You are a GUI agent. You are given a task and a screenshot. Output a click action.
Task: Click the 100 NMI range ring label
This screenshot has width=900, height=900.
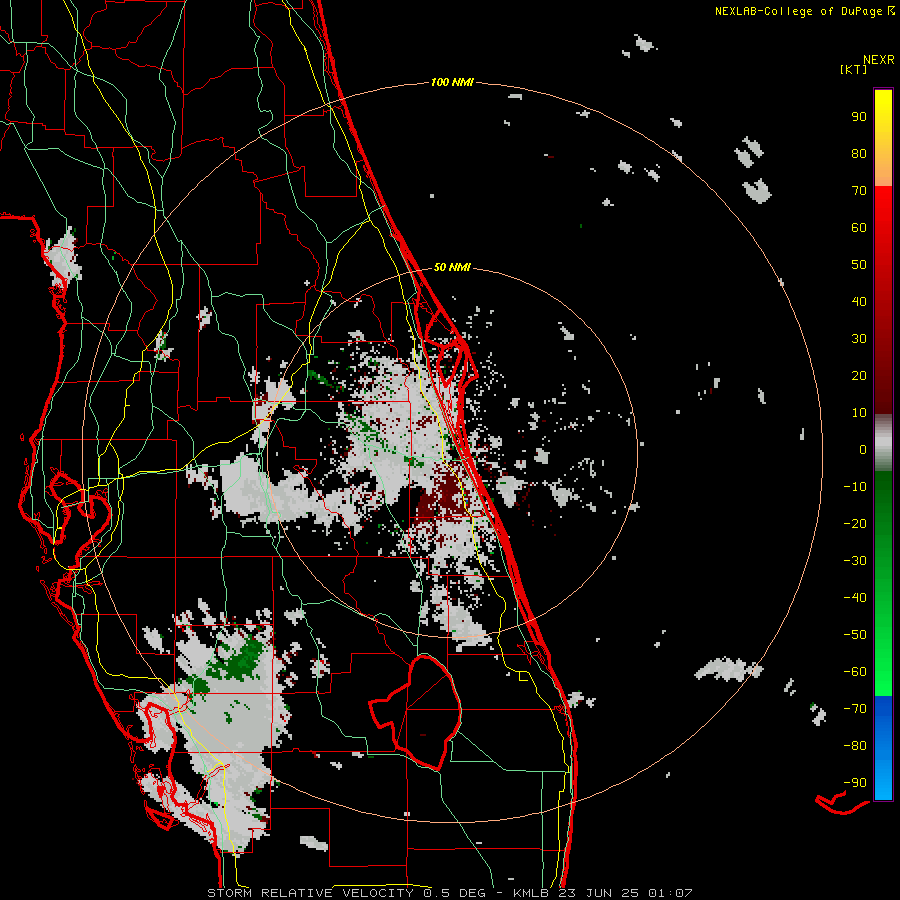pos(452,83)
